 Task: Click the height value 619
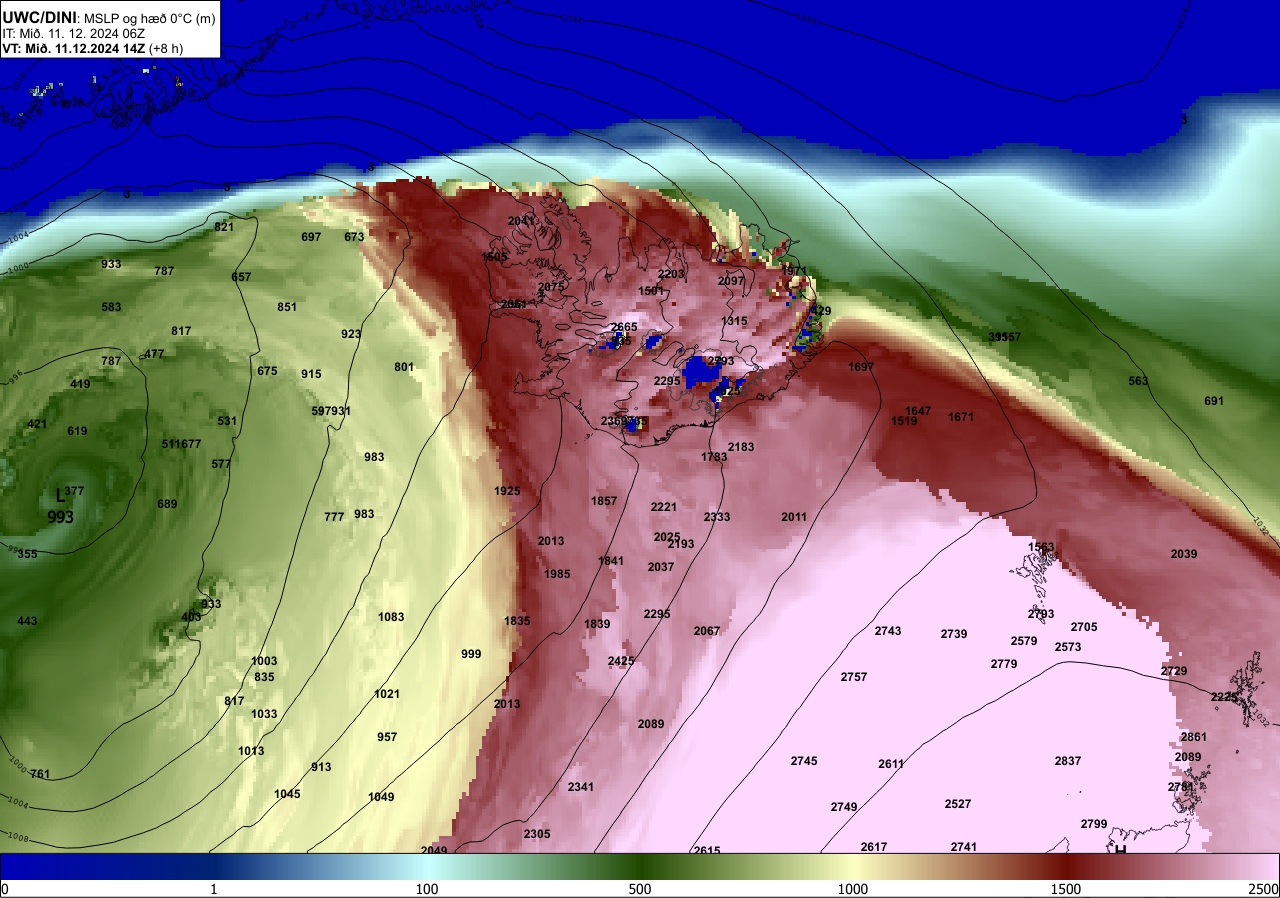click(x=77, y=431)
